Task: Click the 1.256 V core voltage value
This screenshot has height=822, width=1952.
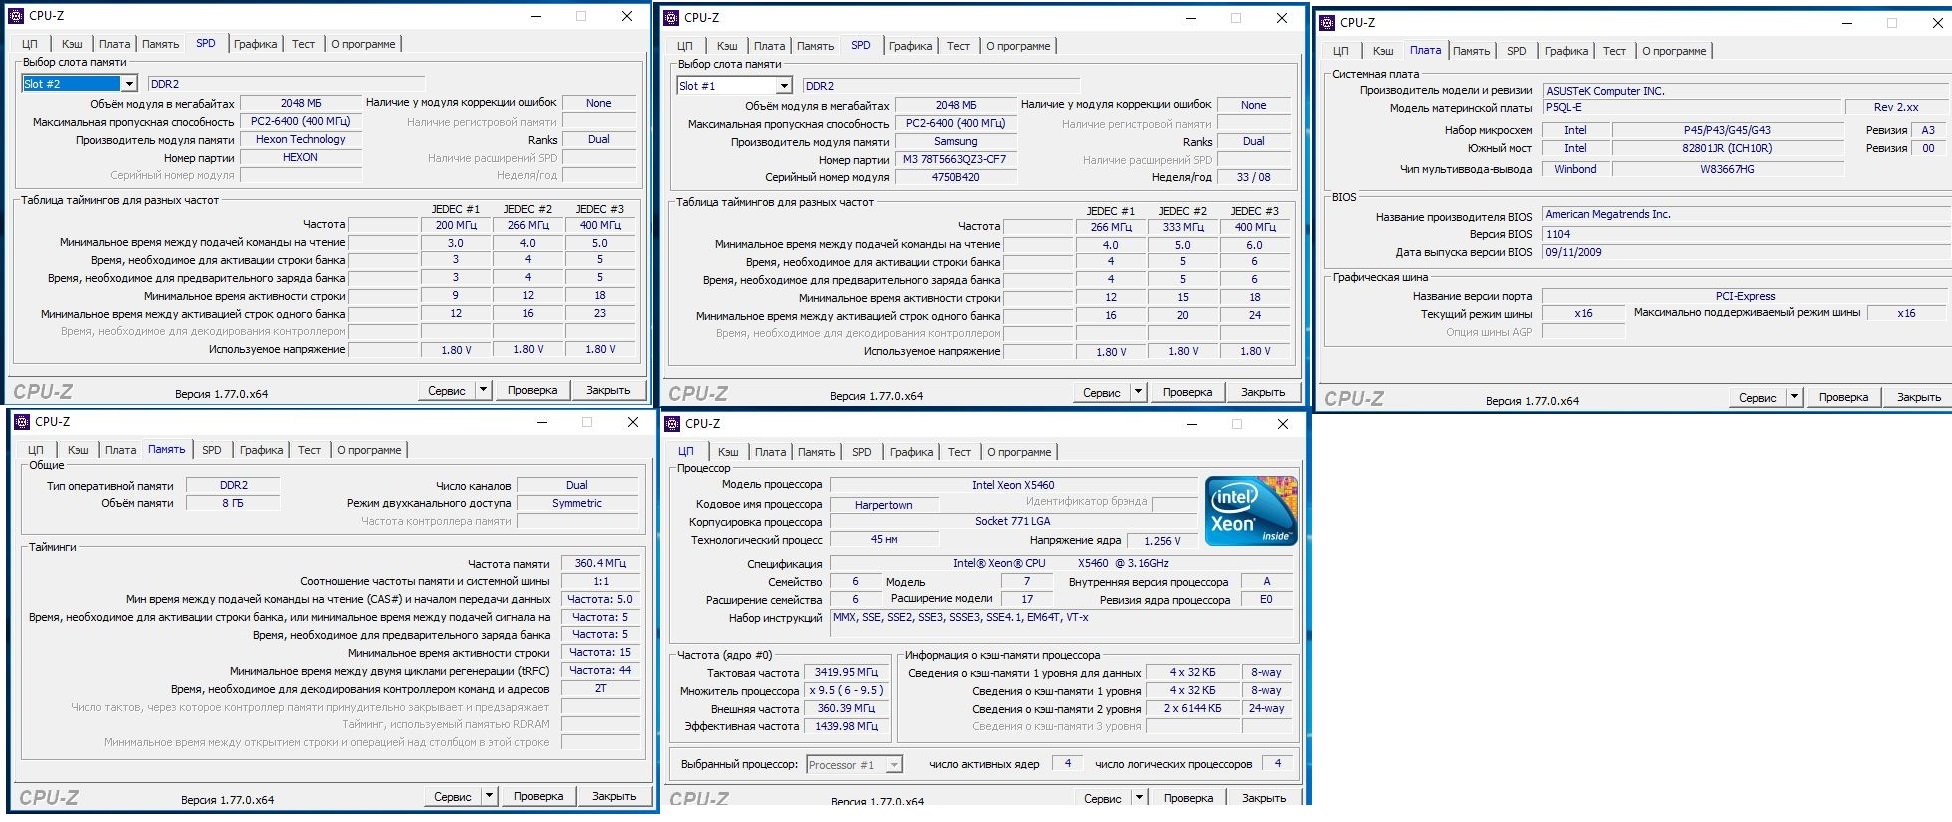Action: (1162, 541)
